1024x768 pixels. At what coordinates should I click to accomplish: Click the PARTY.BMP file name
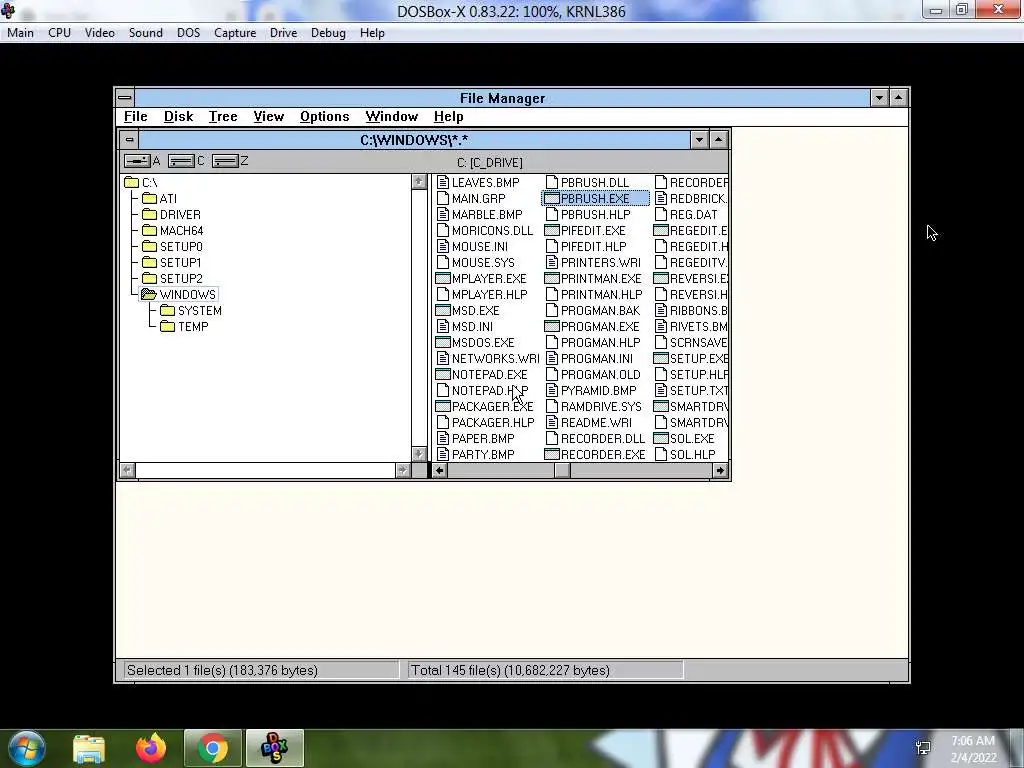pos(483,455)
